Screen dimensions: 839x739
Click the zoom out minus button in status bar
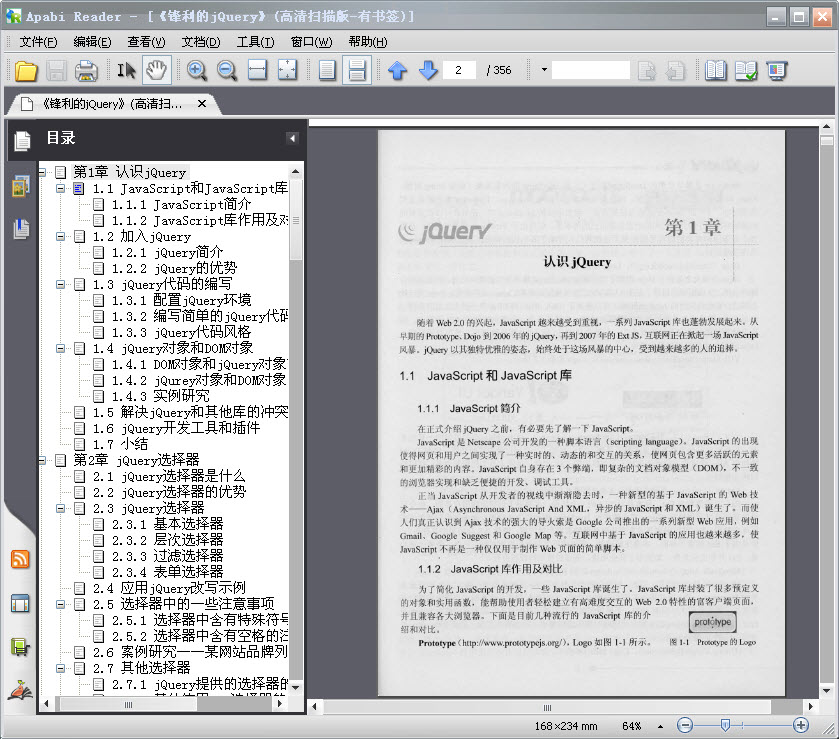tap(684, 726)
